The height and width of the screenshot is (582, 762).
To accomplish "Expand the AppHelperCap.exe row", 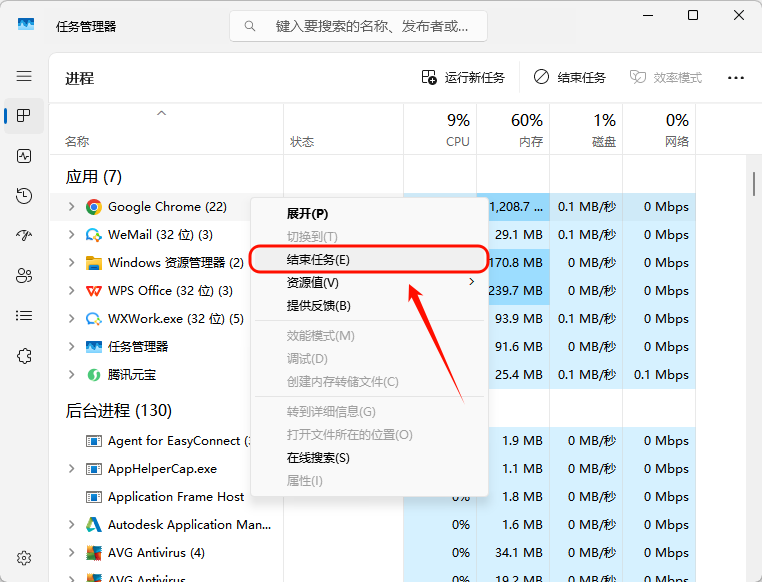I will [71, 469].
